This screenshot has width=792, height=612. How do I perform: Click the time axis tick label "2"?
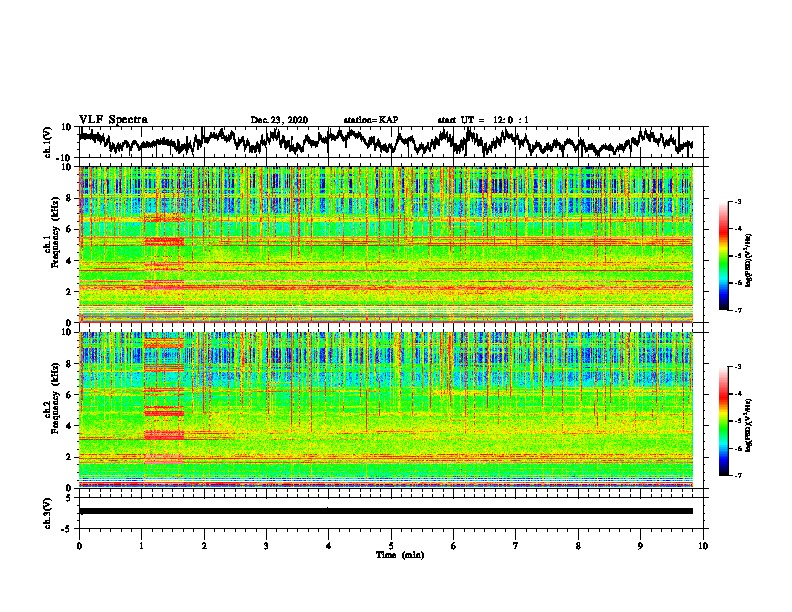click(x=204, y=546)
